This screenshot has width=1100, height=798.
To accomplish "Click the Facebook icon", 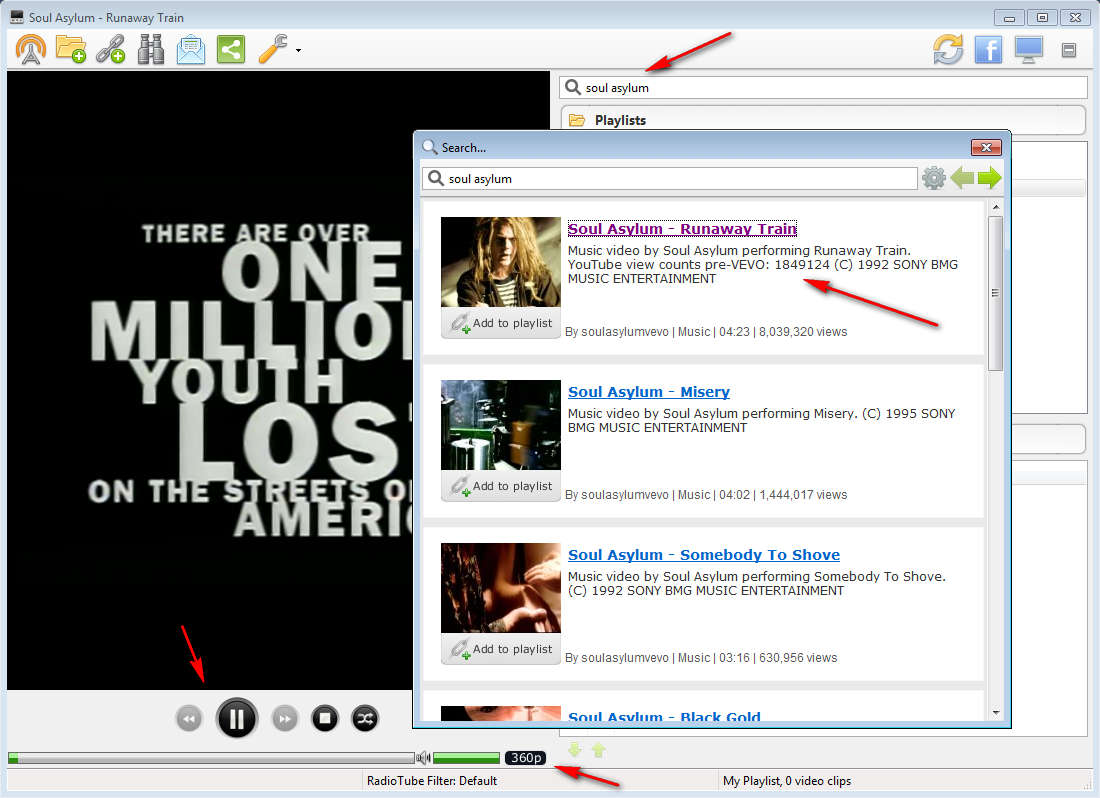I will (988, 49).
